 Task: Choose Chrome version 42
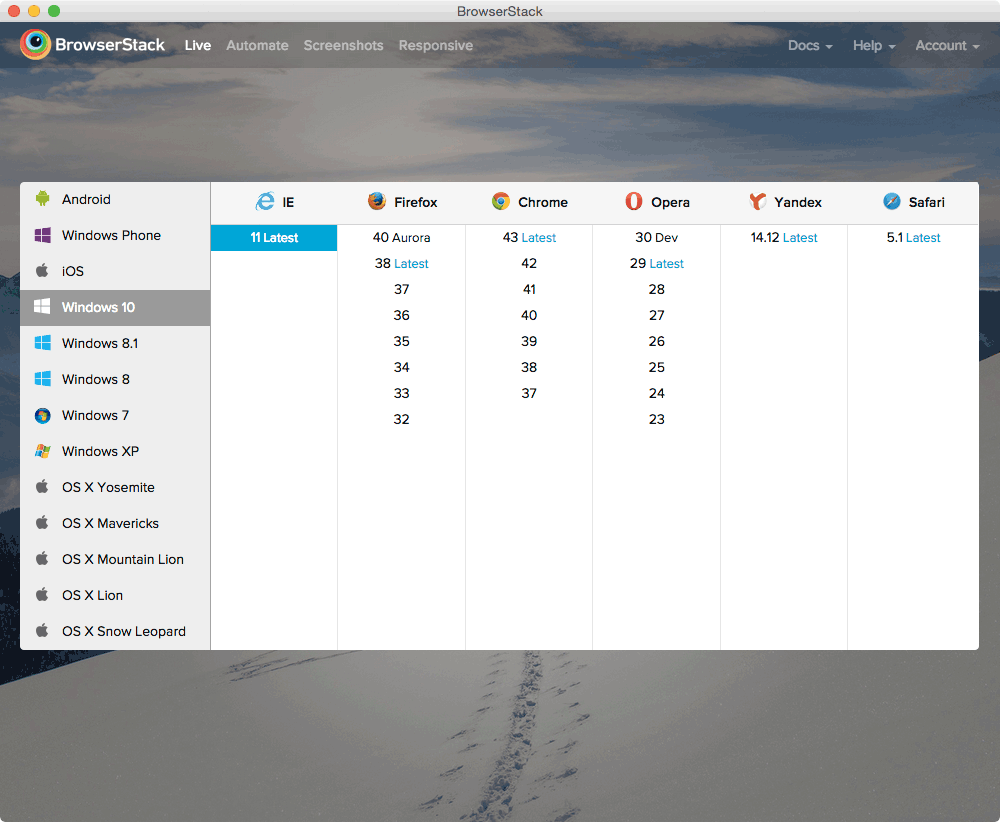click(529, 263)
